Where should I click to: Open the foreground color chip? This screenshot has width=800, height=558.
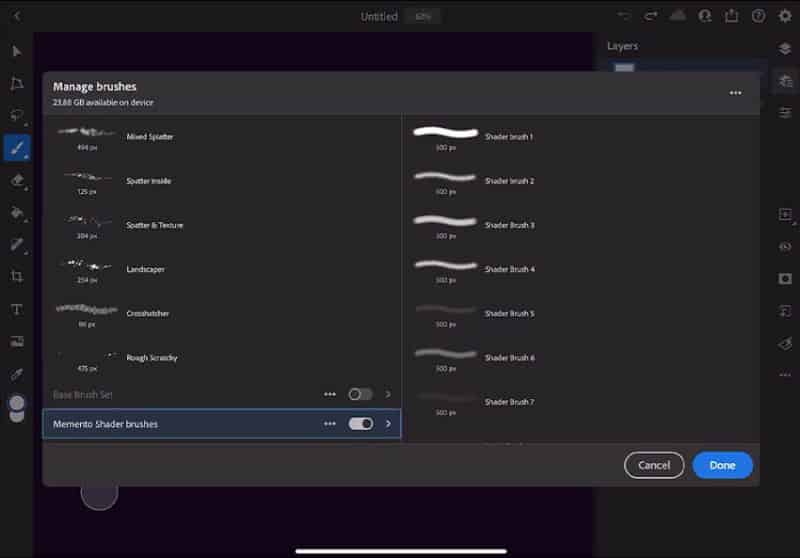point(17,403)
